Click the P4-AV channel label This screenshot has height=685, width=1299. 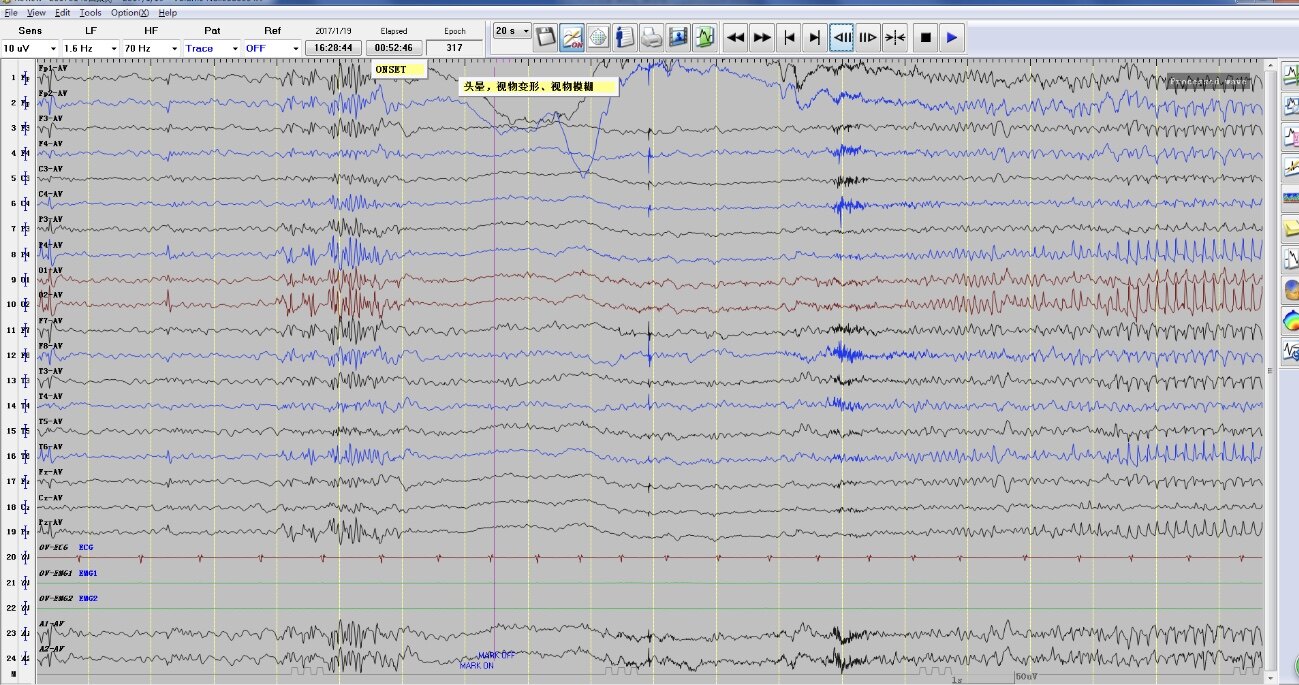(x=52, y=245)
